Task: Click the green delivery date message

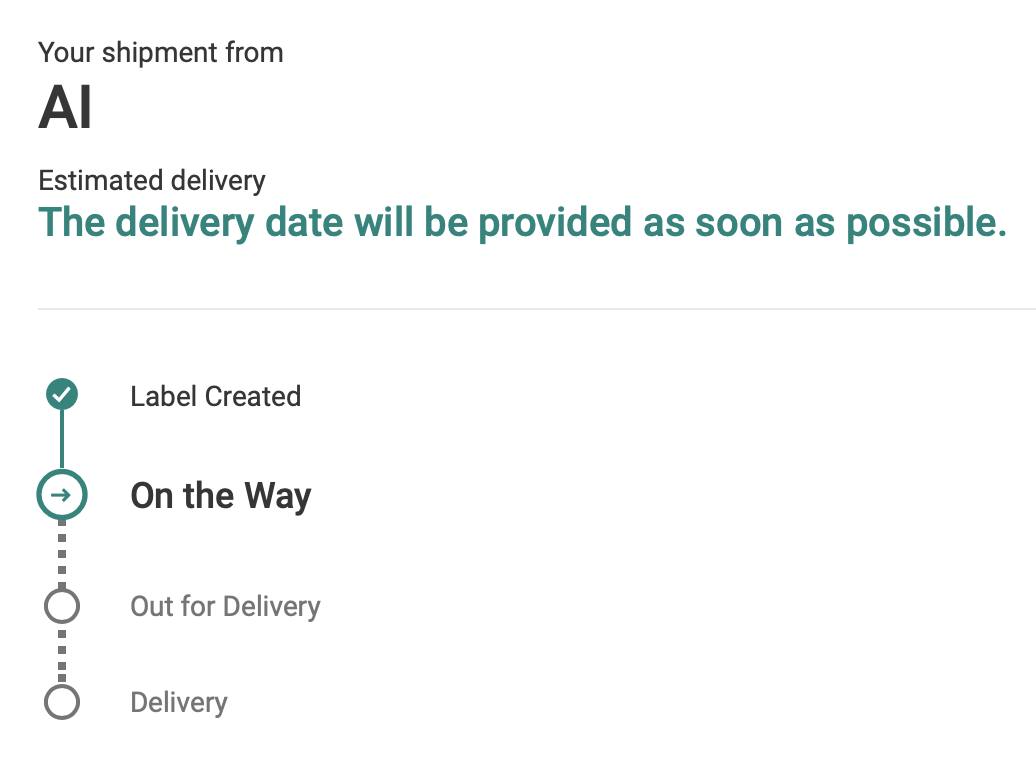Action: [523, 223]
